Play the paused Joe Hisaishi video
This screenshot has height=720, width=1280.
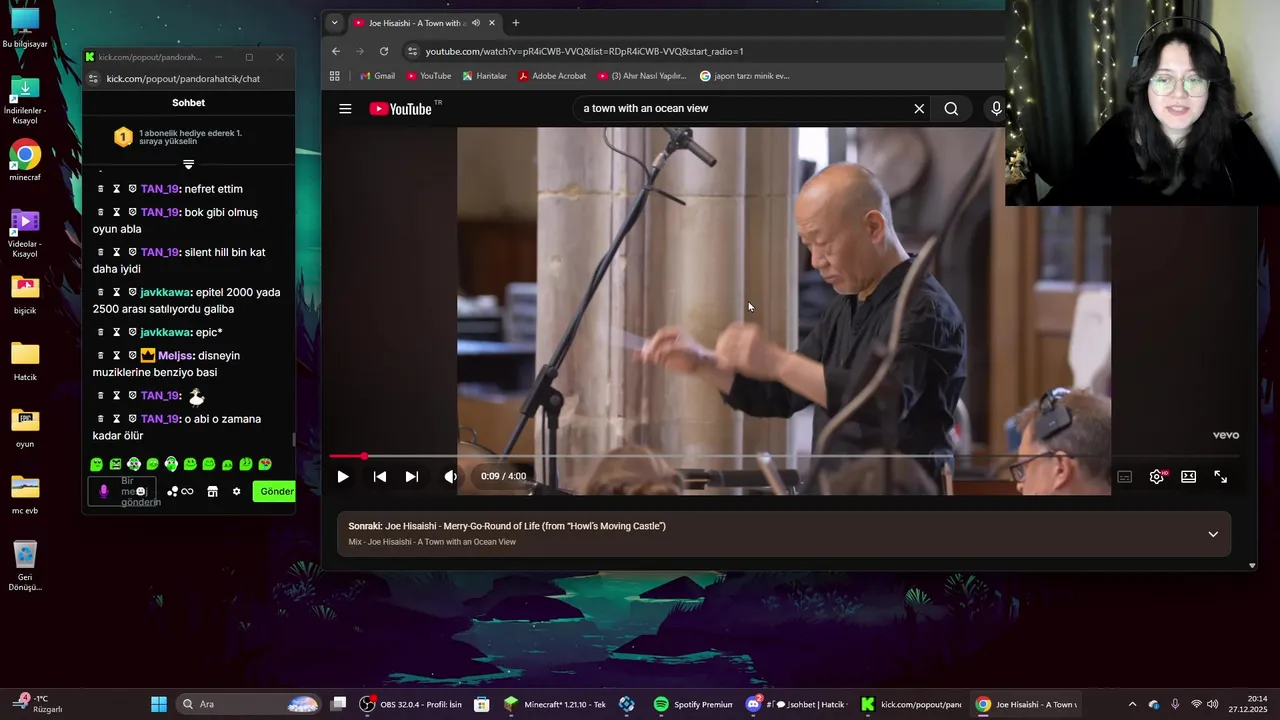click(343, 477)
